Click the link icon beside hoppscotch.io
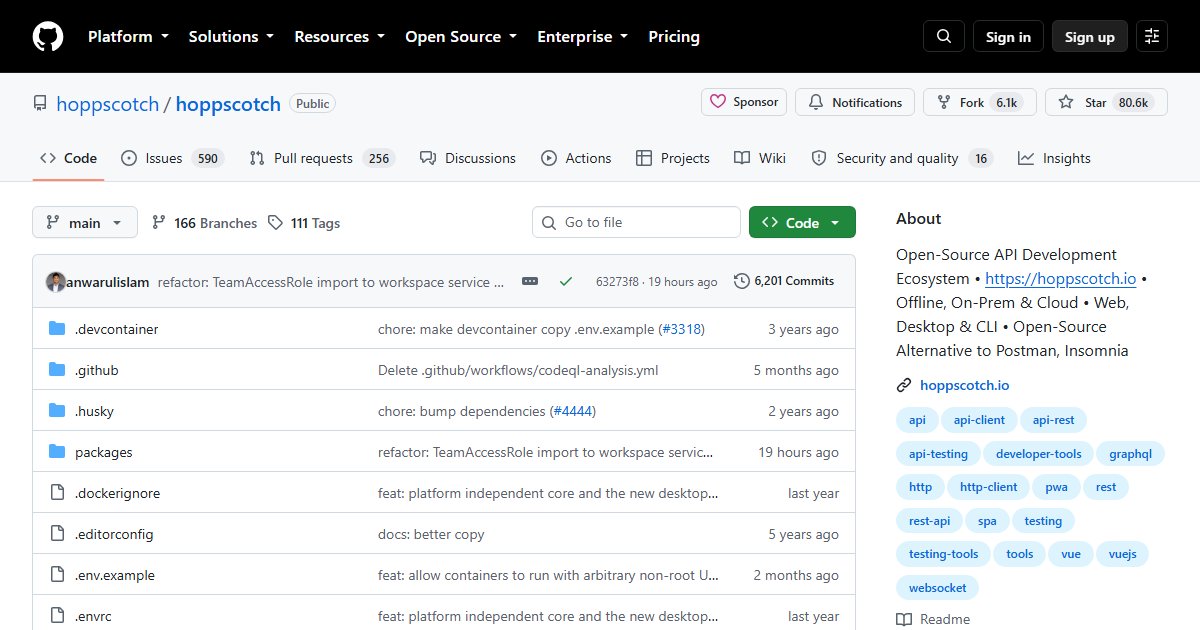1200x630 pixels. tap(904, 385)
